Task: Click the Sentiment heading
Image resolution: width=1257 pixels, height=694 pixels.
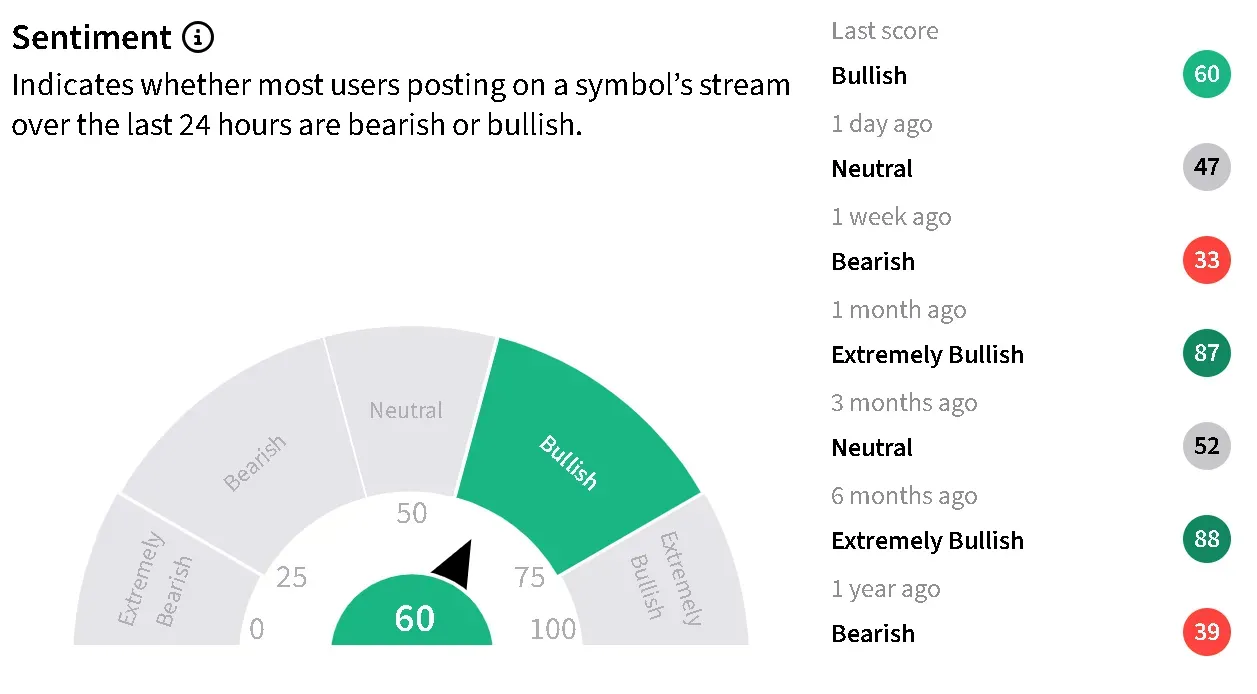Action: pyautogui.click(x=92, y=38)
